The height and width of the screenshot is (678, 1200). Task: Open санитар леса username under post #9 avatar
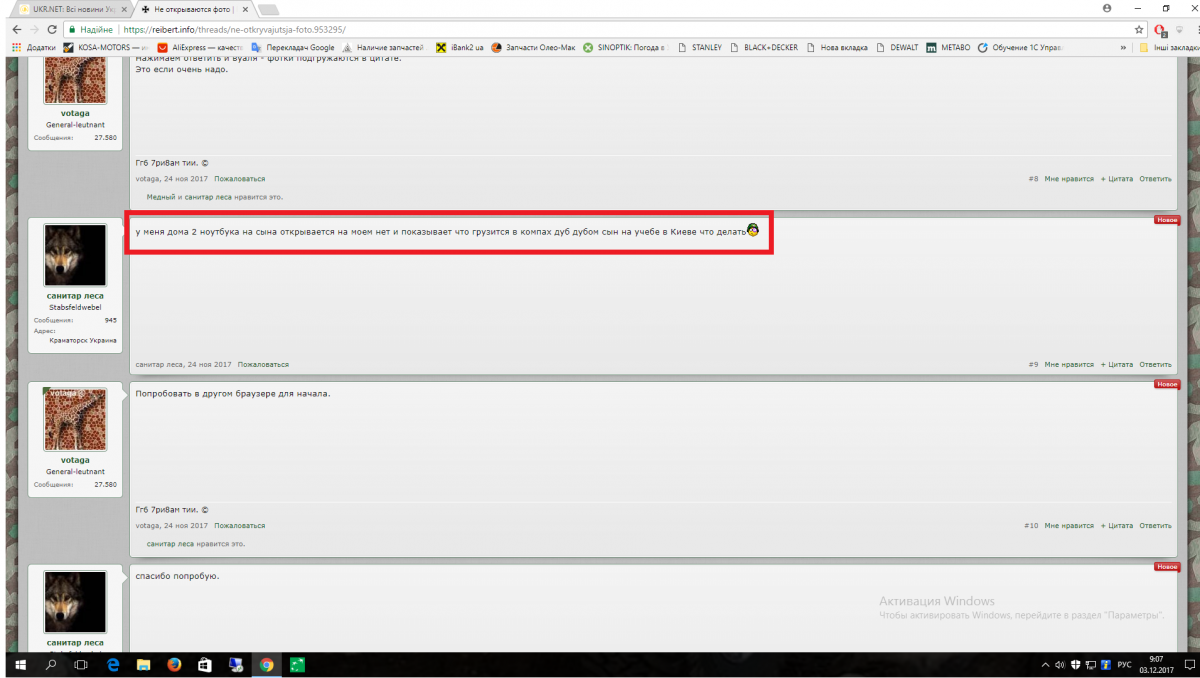(x=75, y=296)
